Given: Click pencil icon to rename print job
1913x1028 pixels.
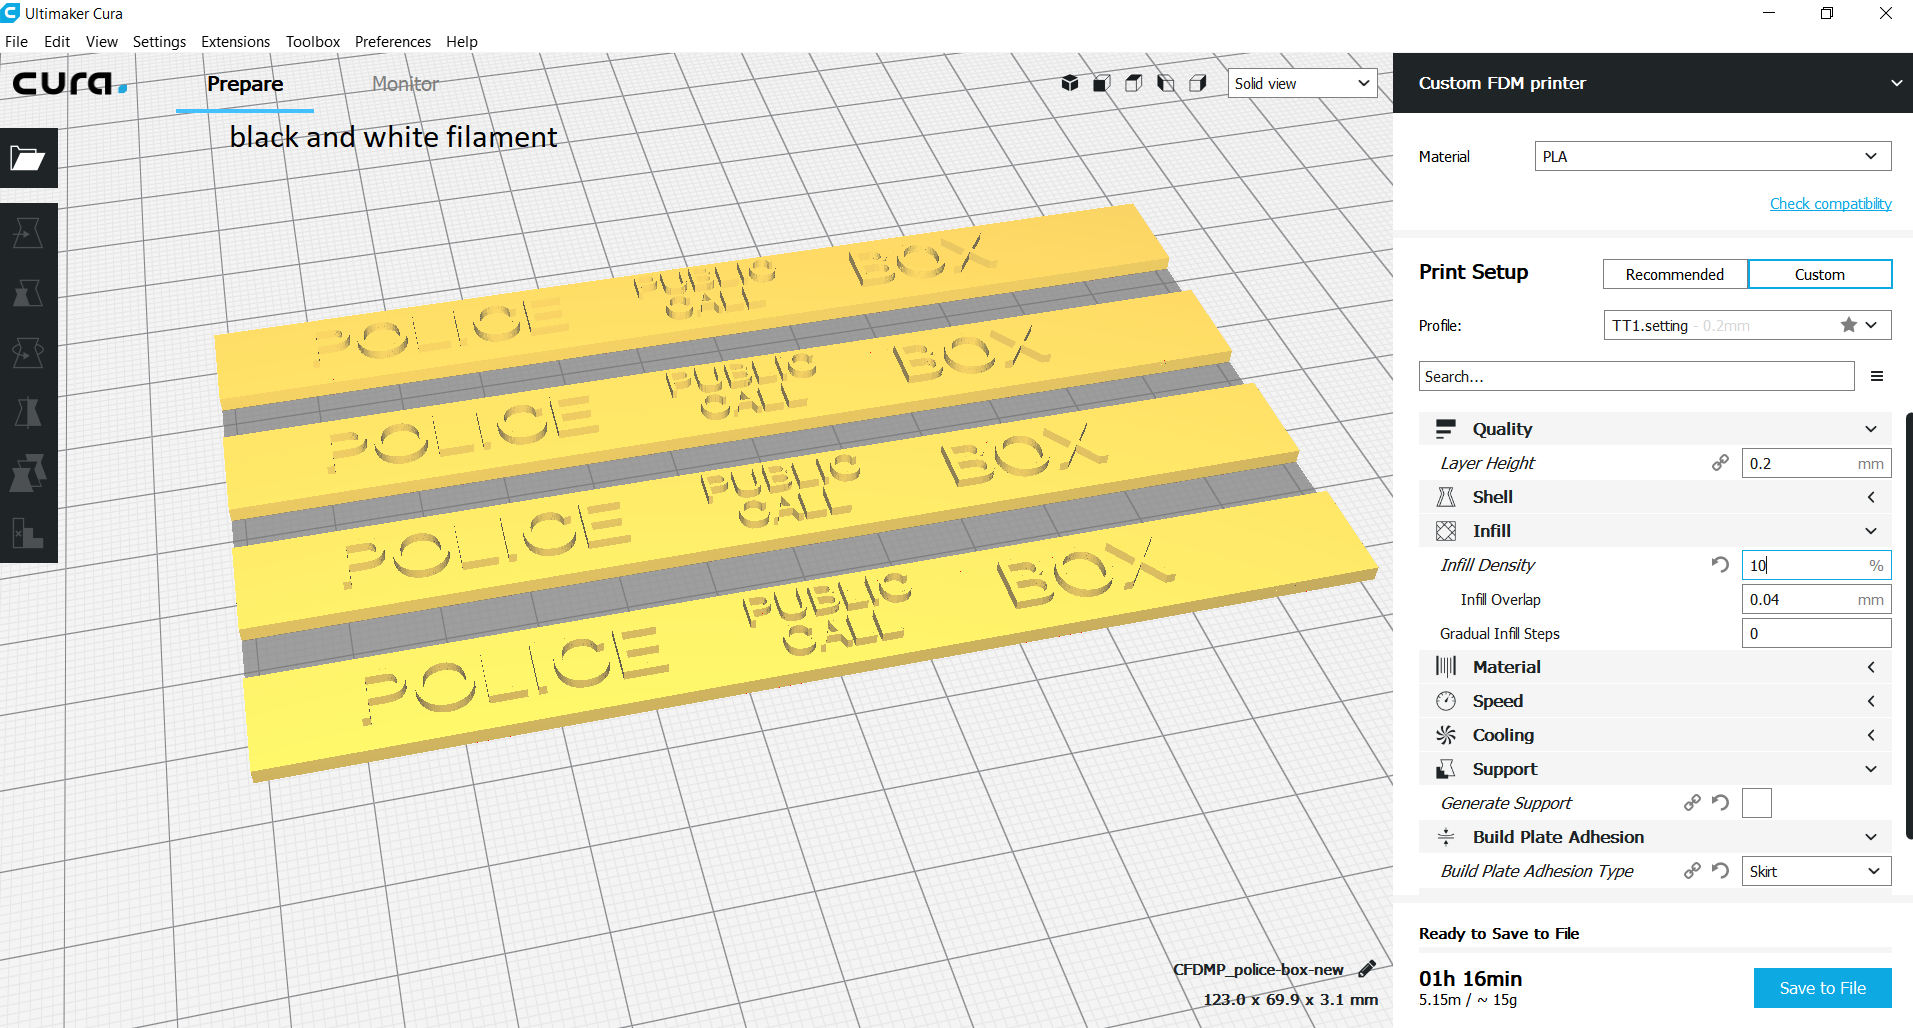Looking at the screenshot, I should click(x=1367, y=968).
